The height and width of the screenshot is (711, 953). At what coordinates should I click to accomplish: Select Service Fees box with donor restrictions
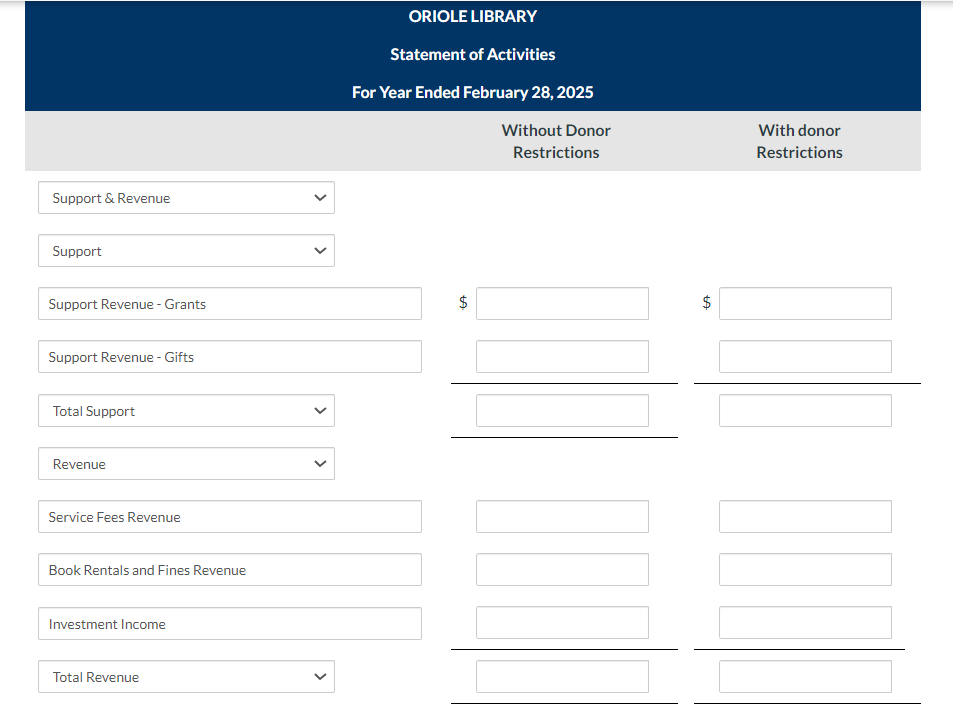[x=805, y=517]
